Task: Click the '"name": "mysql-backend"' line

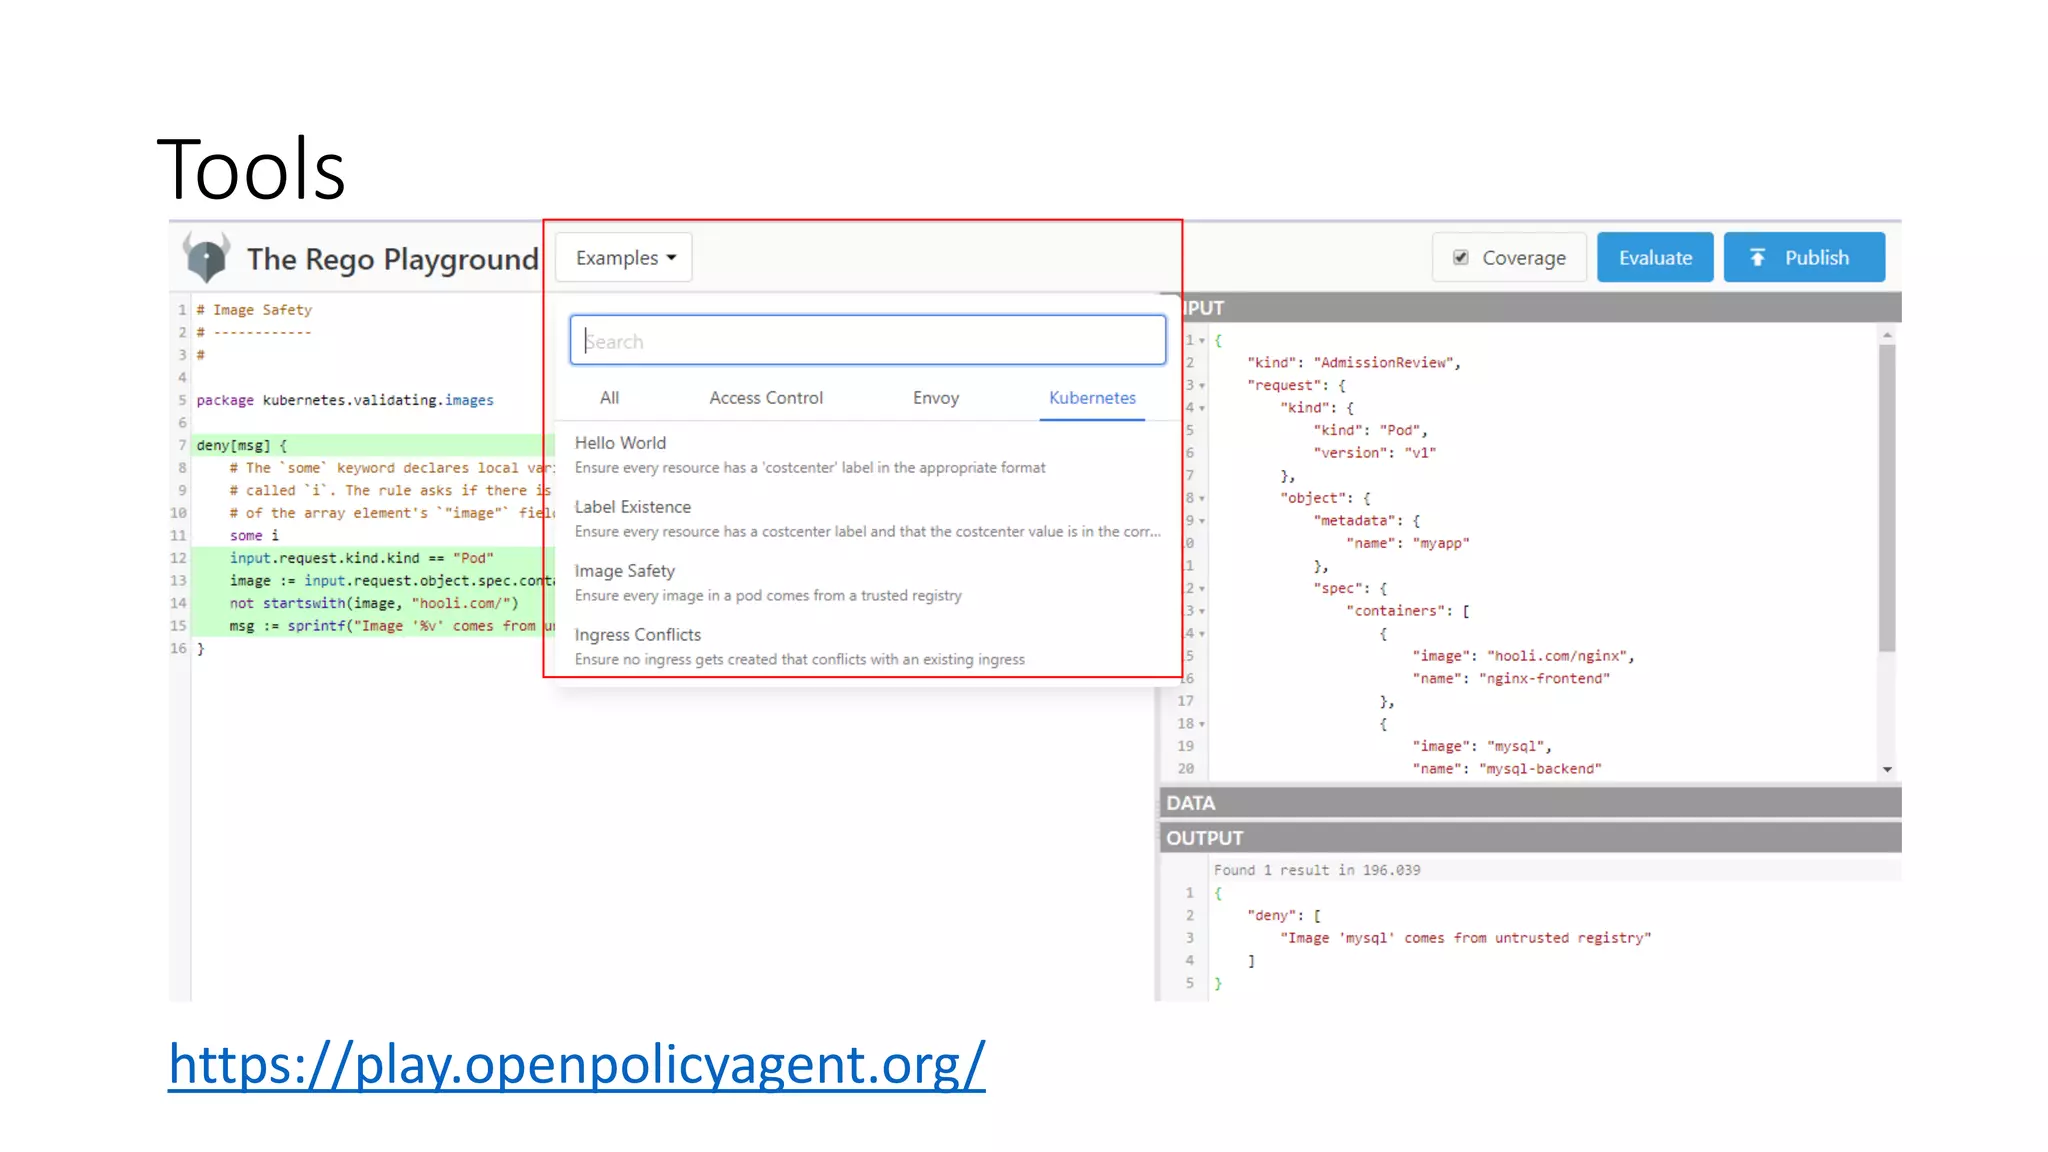Action: click(1507, 769)
